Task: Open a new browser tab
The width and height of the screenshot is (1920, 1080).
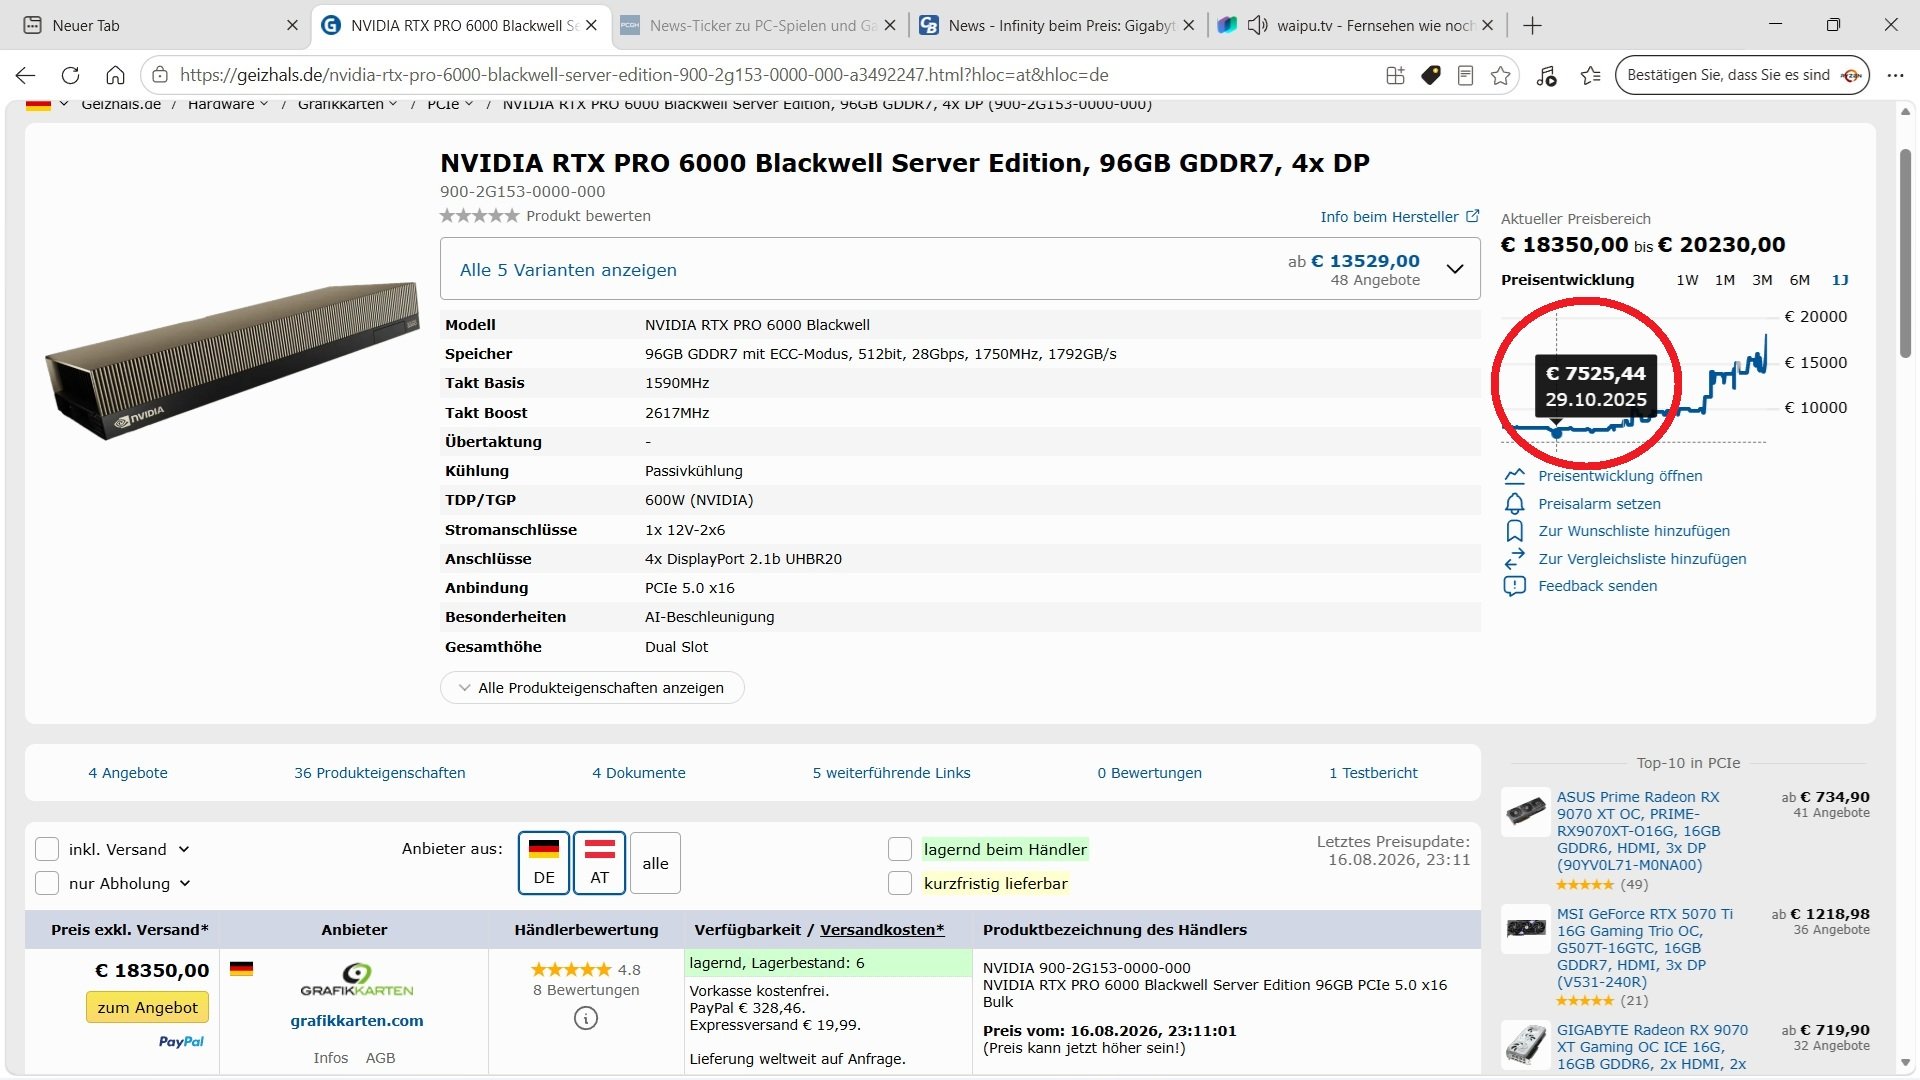Action: (1532, 25)
